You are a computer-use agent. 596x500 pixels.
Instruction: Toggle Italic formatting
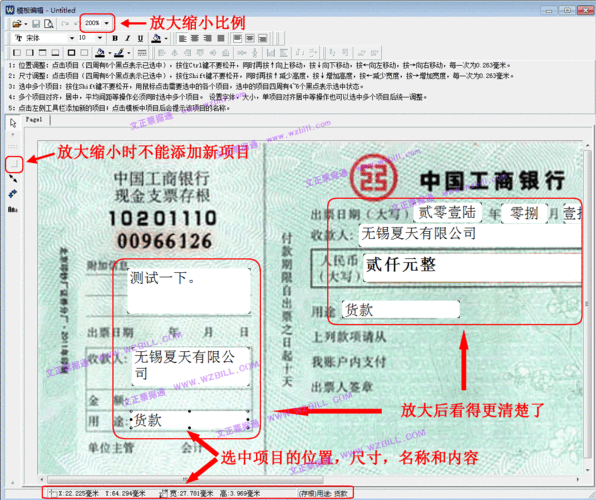[x=128, y=38]
